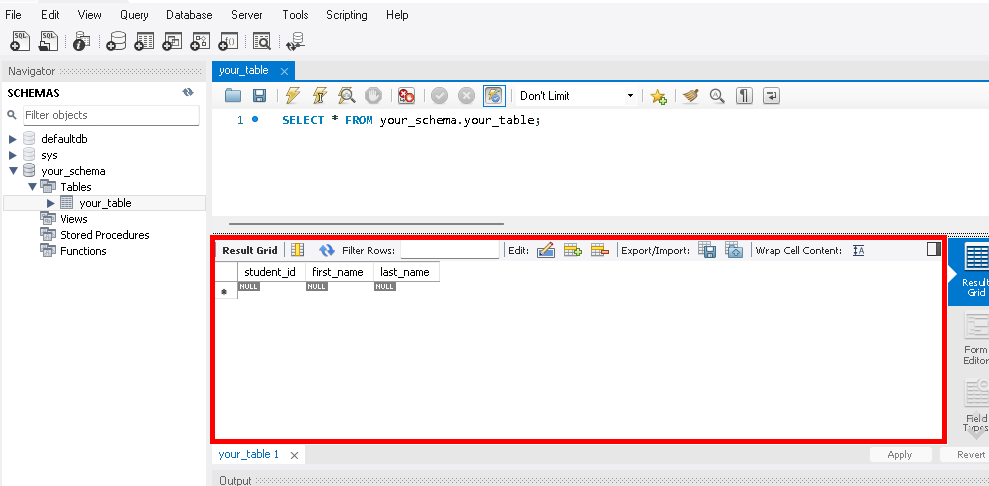Collapse the your_schema schema
Viewport: 989px width, 486px height.
pos(13,171)
